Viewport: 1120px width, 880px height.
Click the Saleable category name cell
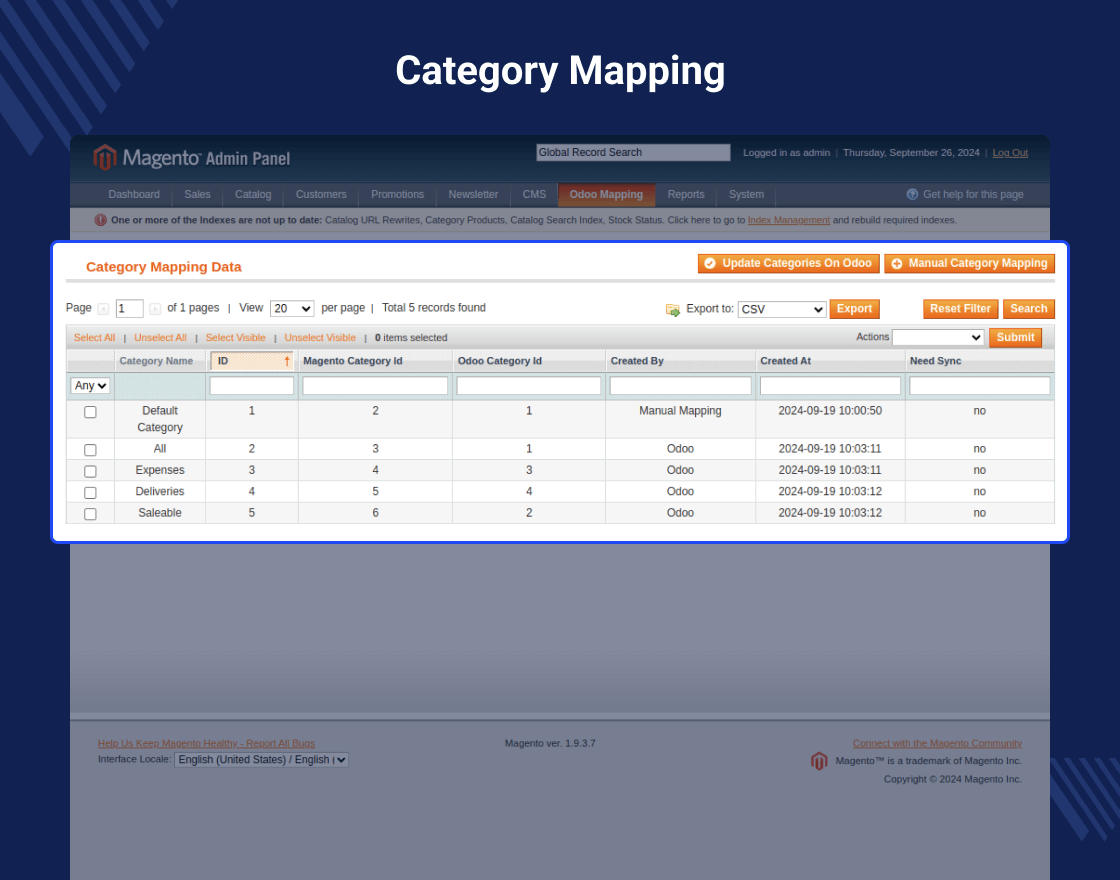pos(160,514)
